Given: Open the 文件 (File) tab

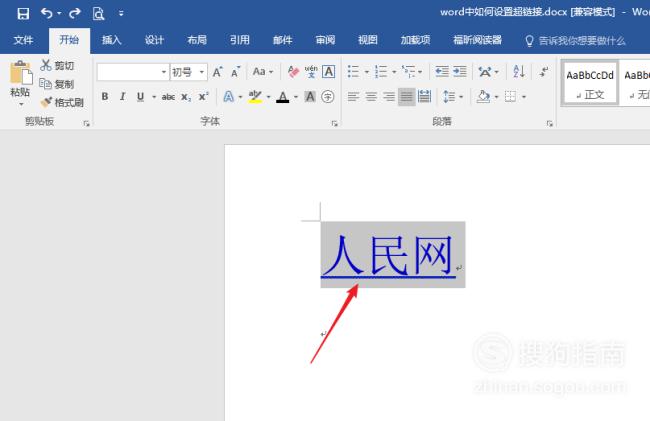Looking at the screenshot, I should 23,40.
